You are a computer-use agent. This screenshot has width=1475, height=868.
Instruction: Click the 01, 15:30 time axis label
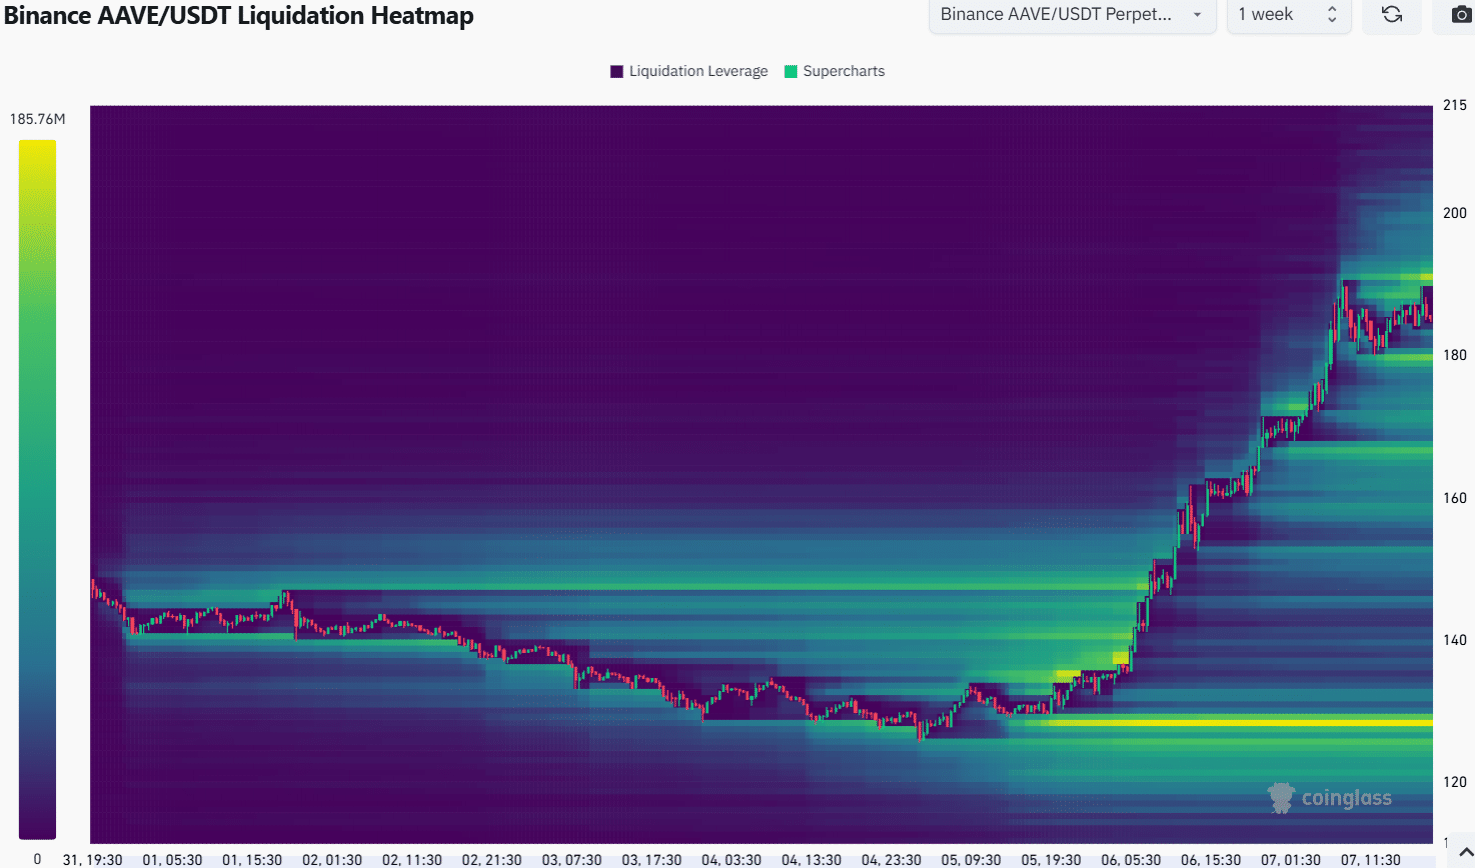(252, 860)
